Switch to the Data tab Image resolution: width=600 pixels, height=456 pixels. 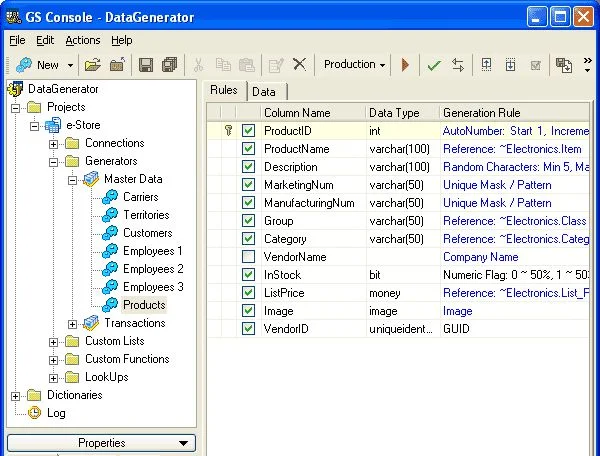point(264,92)
